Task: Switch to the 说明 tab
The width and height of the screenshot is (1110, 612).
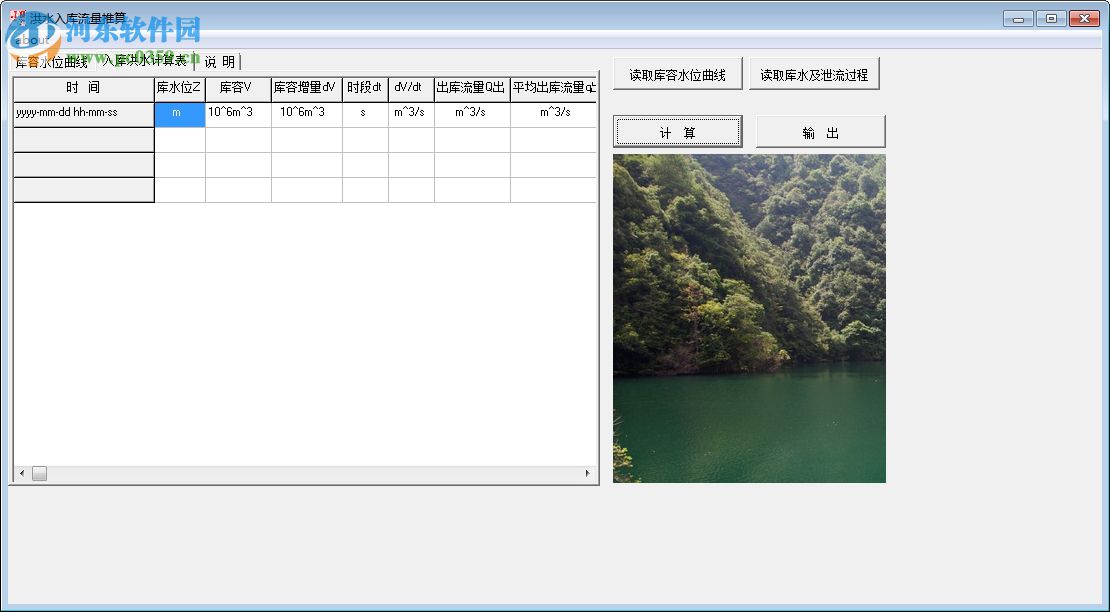Action: [x=218, y=61]
